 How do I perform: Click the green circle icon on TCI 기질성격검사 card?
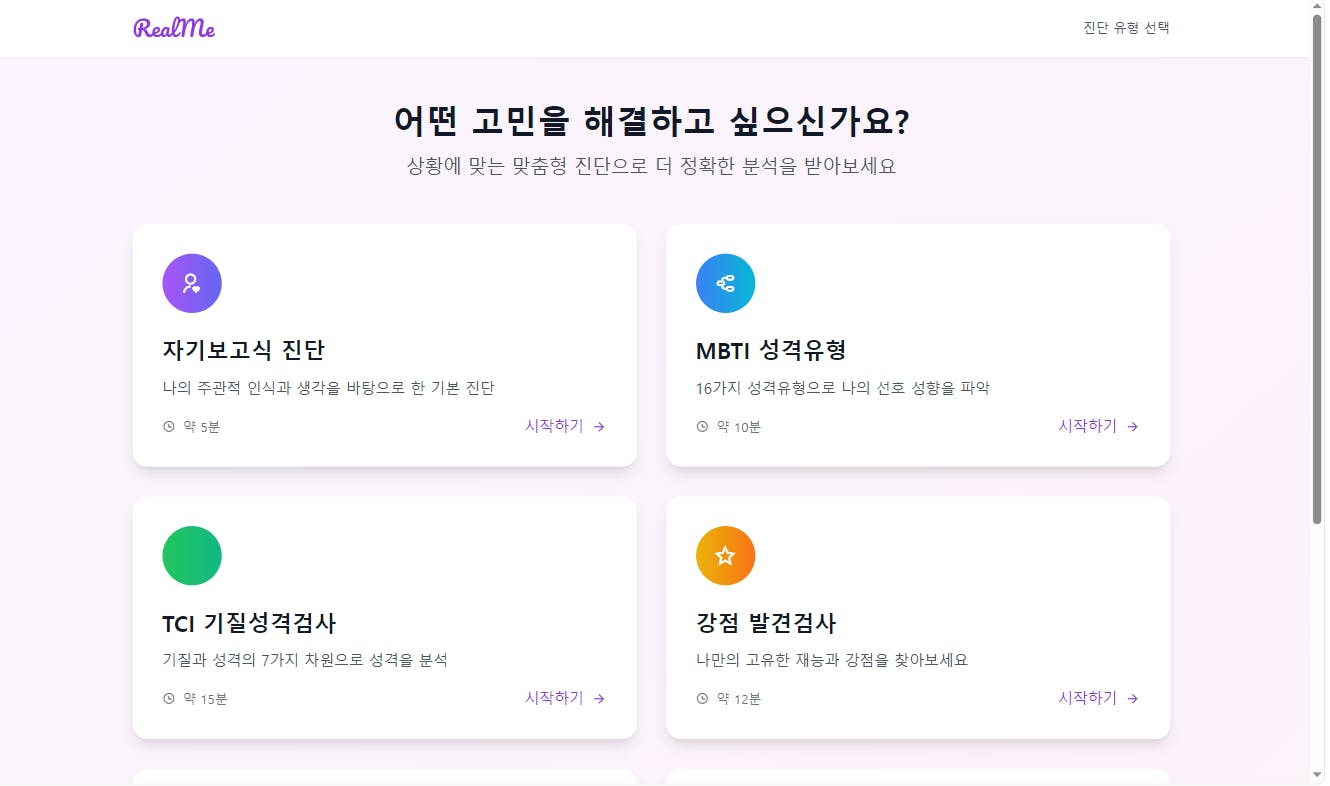click(x=192, y=555)
